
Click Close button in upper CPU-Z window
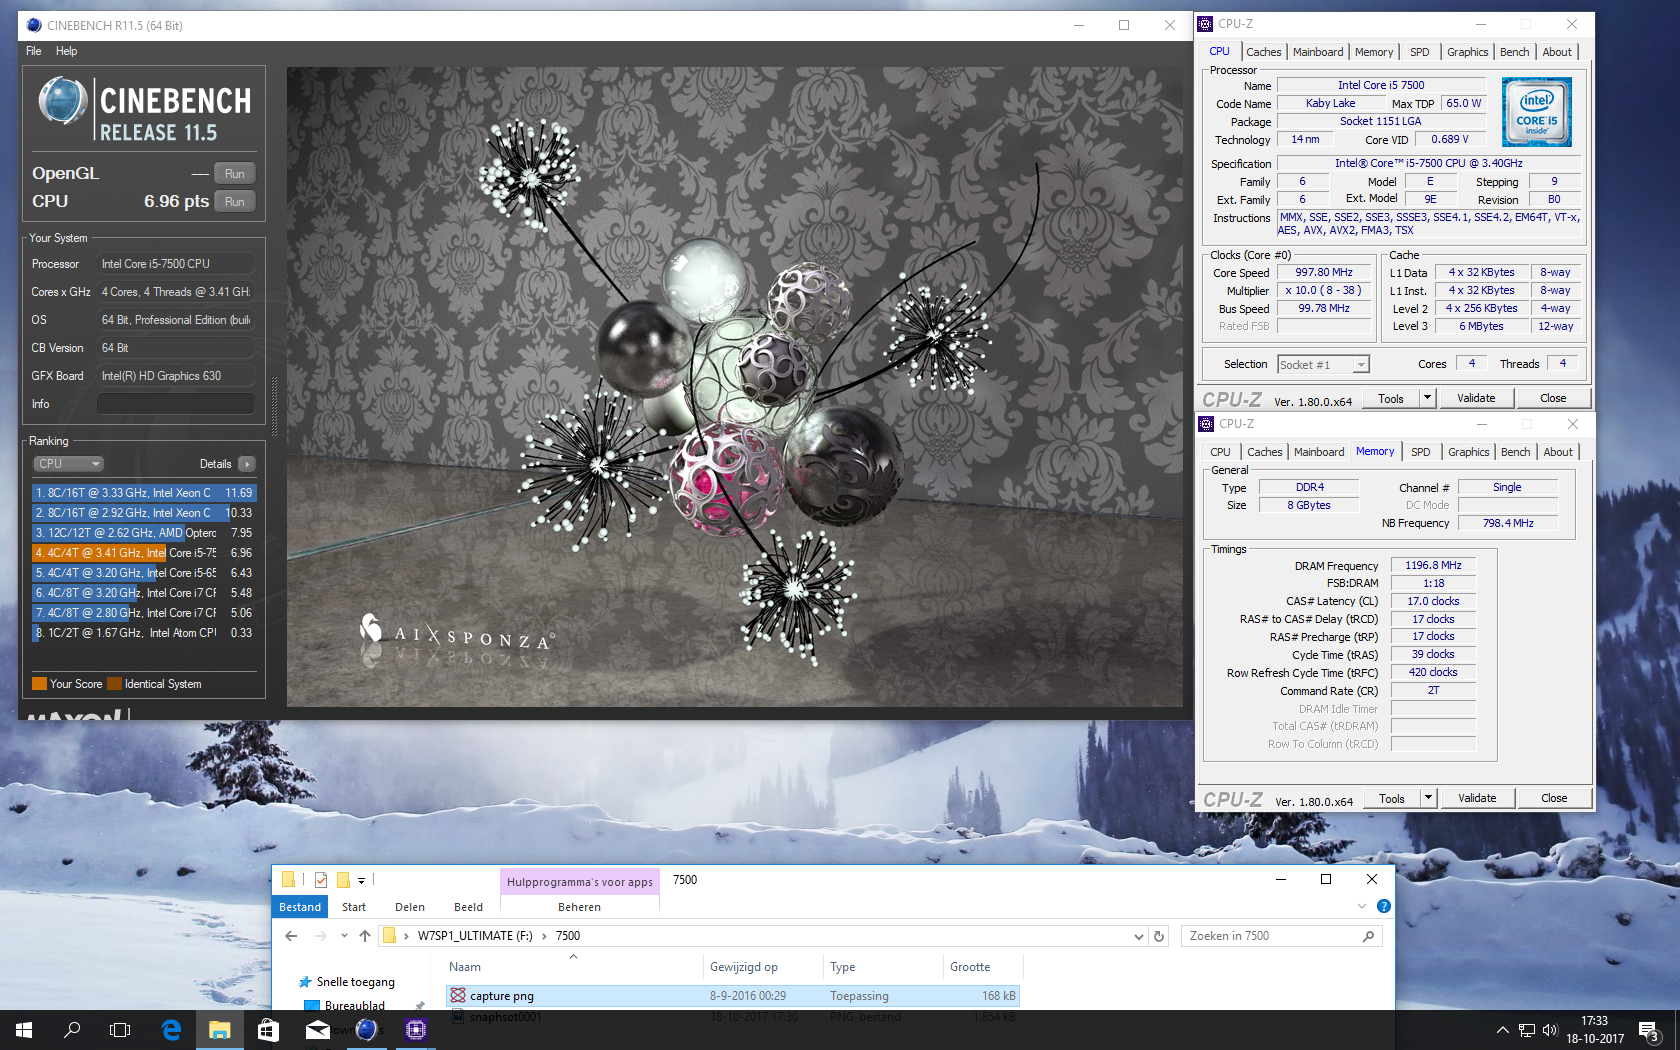(x=1553, y=398)
